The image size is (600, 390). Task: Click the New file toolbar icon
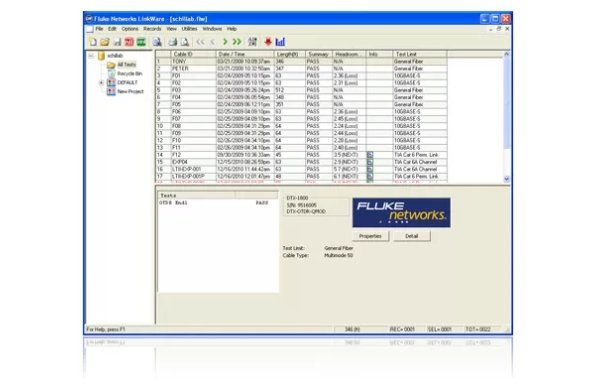point(93,42)
